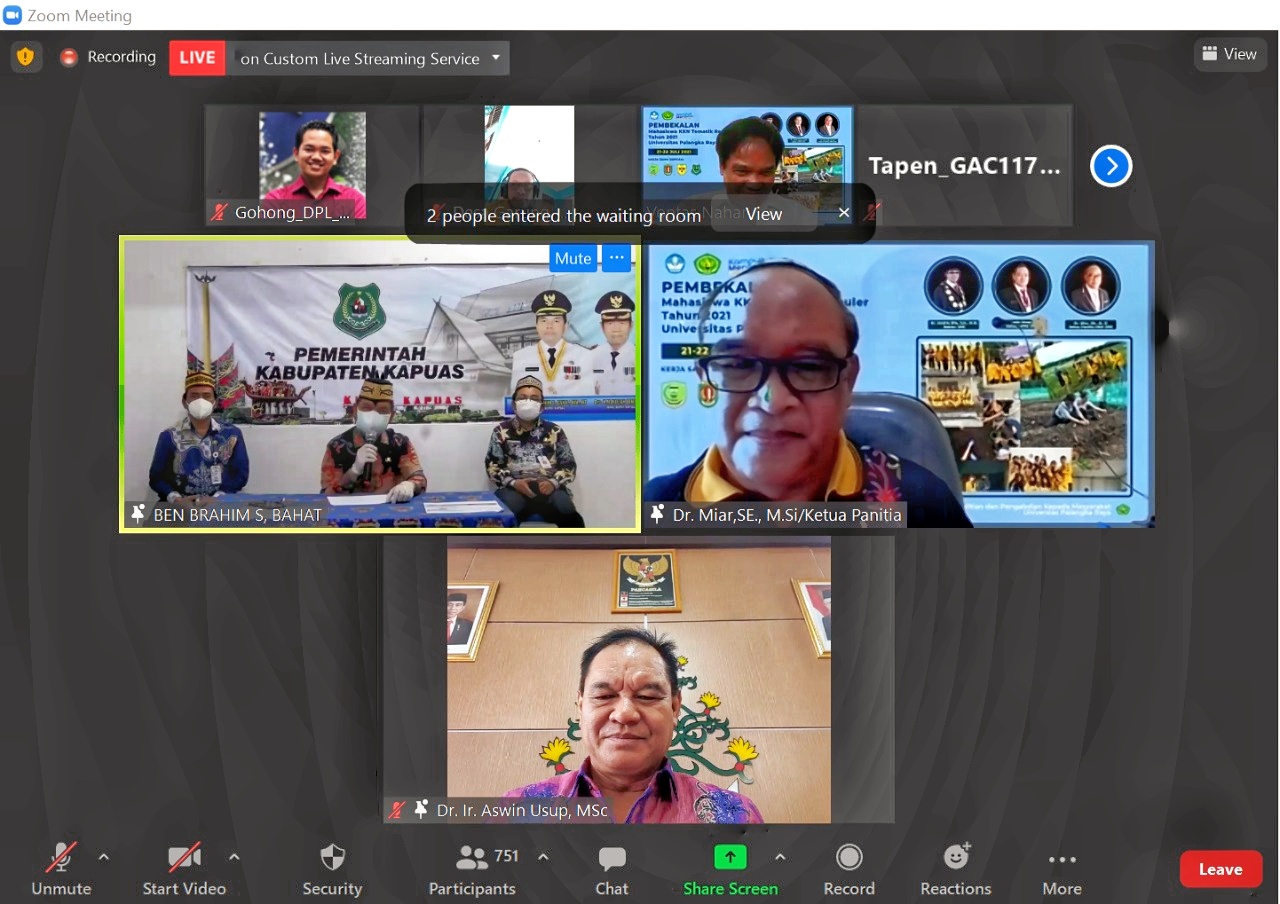Expand the video options arrow beside Start Video
Viewport: 1280px width, 904px height.
click(234, 857)
